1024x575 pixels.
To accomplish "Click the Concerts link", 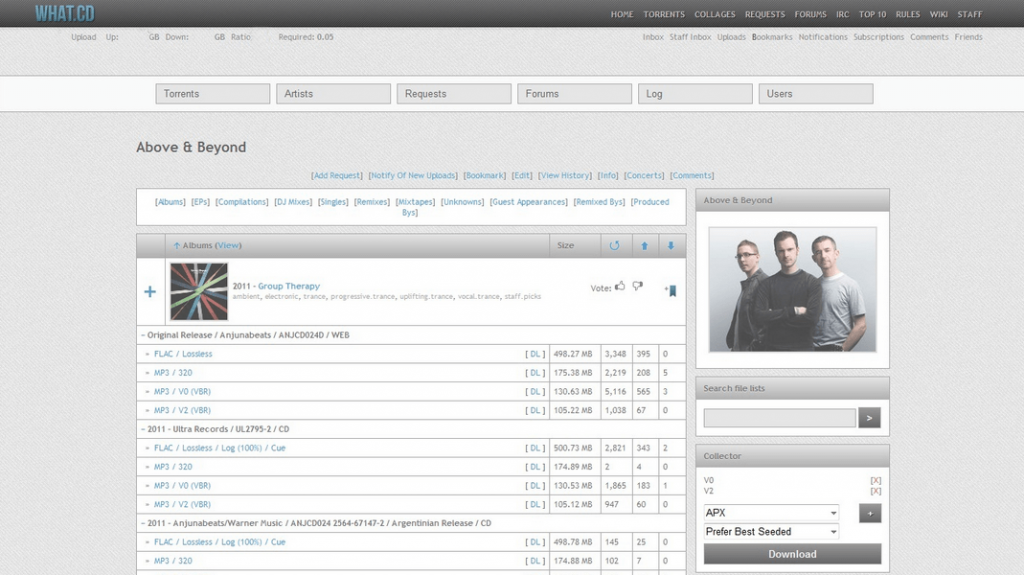I will 644,176.
